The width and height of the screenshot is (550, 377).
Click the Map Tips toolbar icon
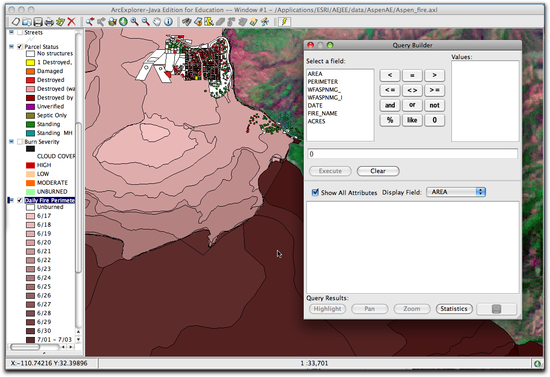254,22
